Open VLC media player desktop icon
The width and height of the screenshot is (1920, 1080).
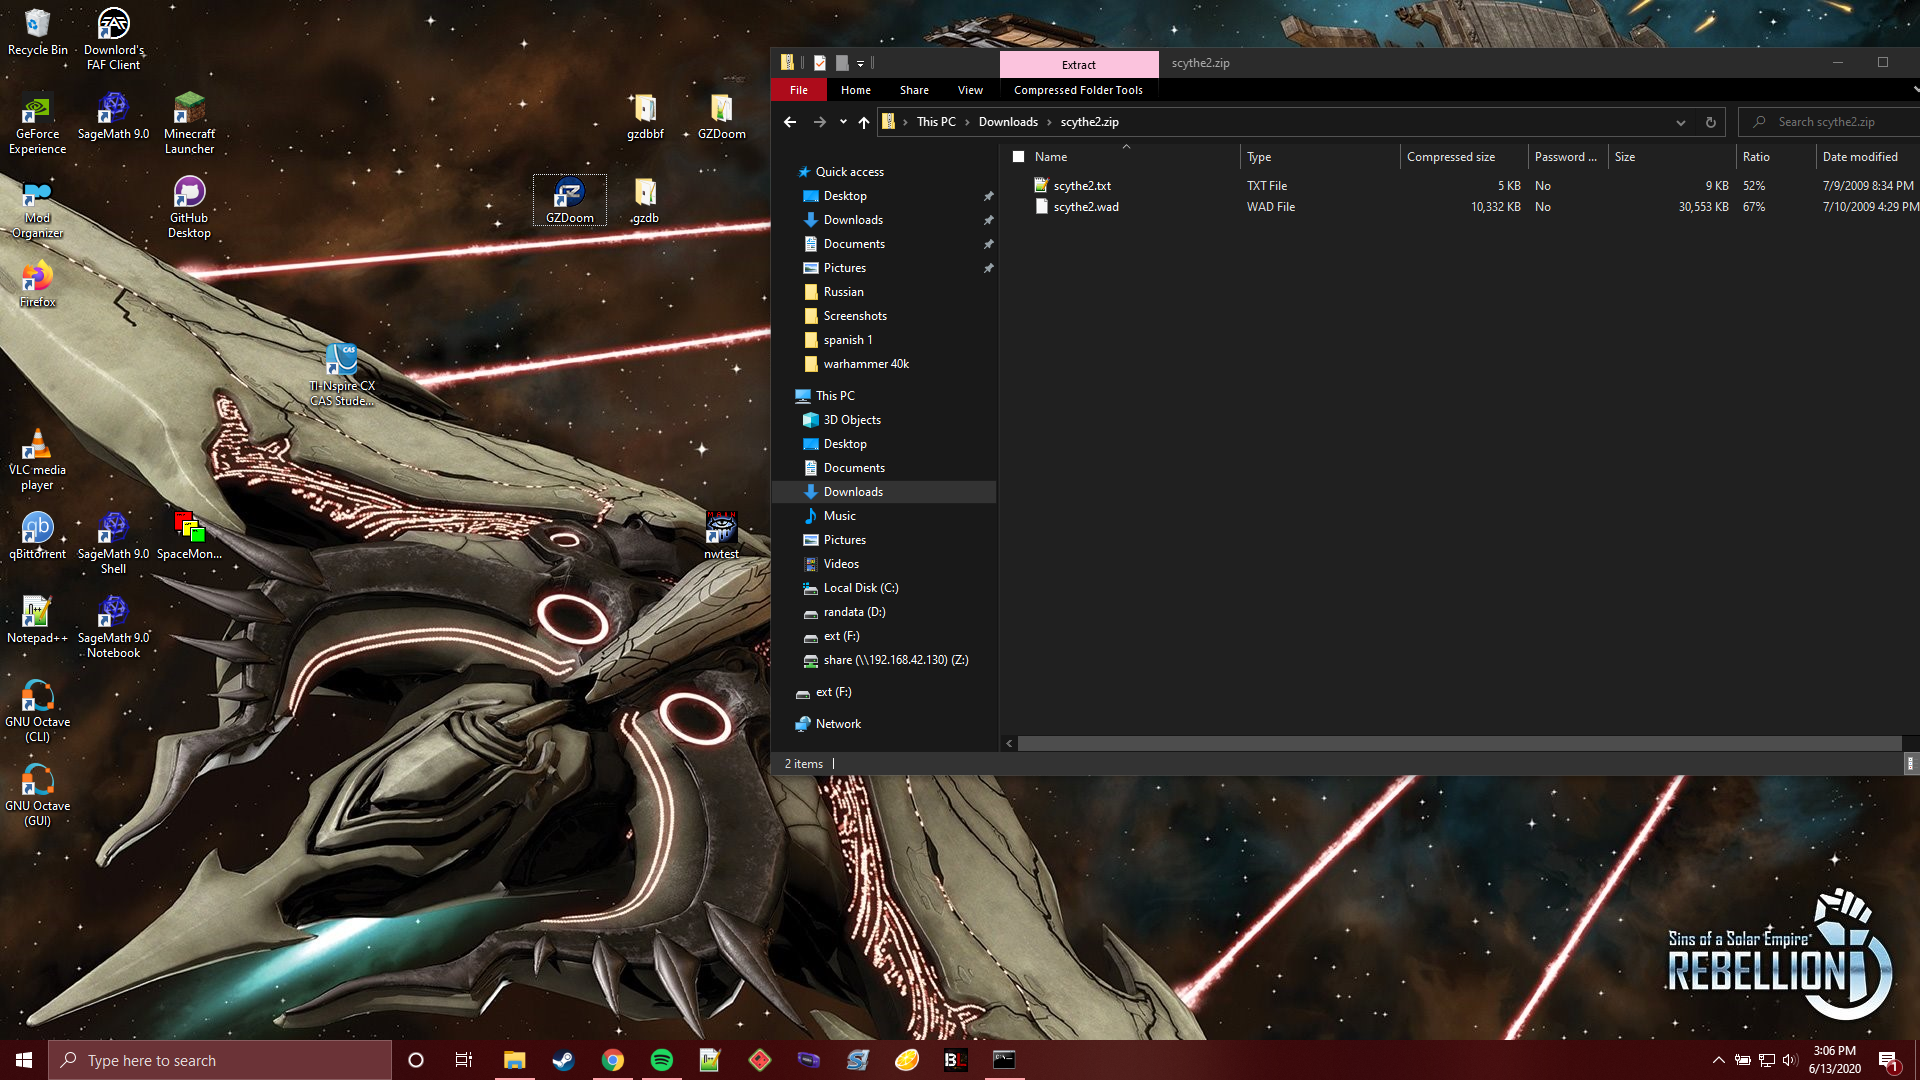pyautogui.click(x=37, y=460)
